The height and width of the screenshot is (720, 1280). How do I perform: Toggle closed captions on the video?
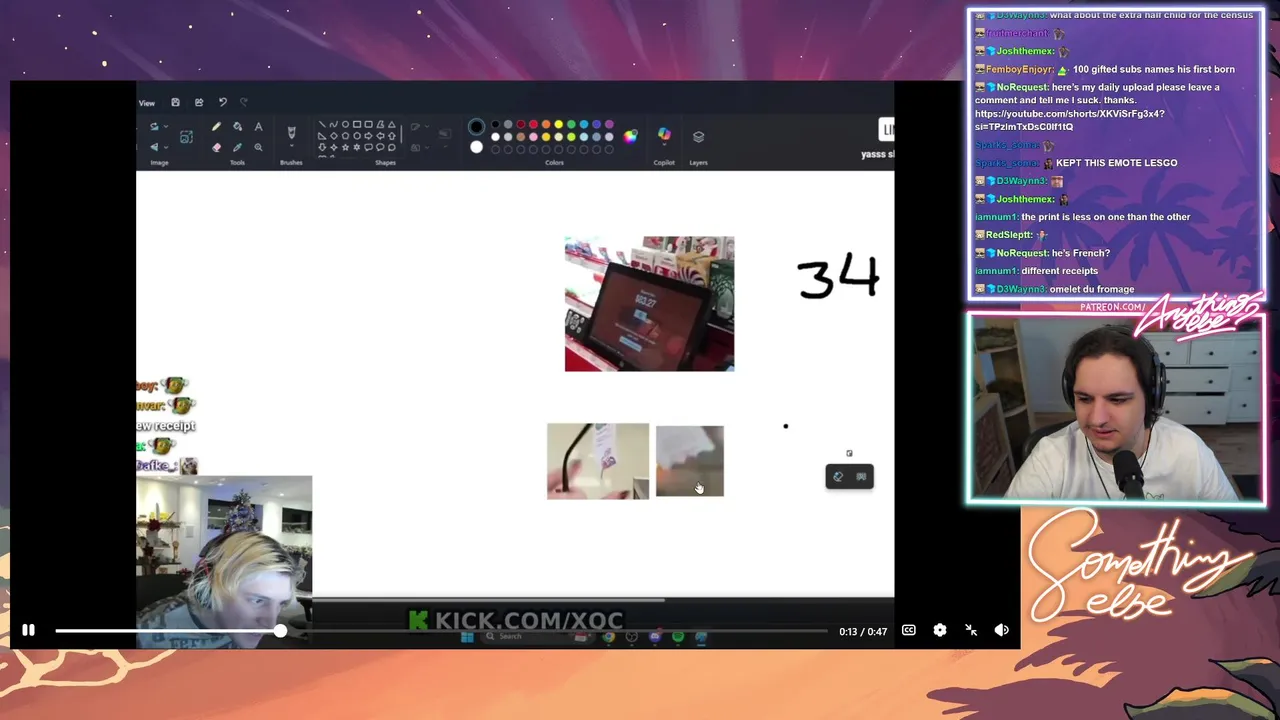point(908,630)
